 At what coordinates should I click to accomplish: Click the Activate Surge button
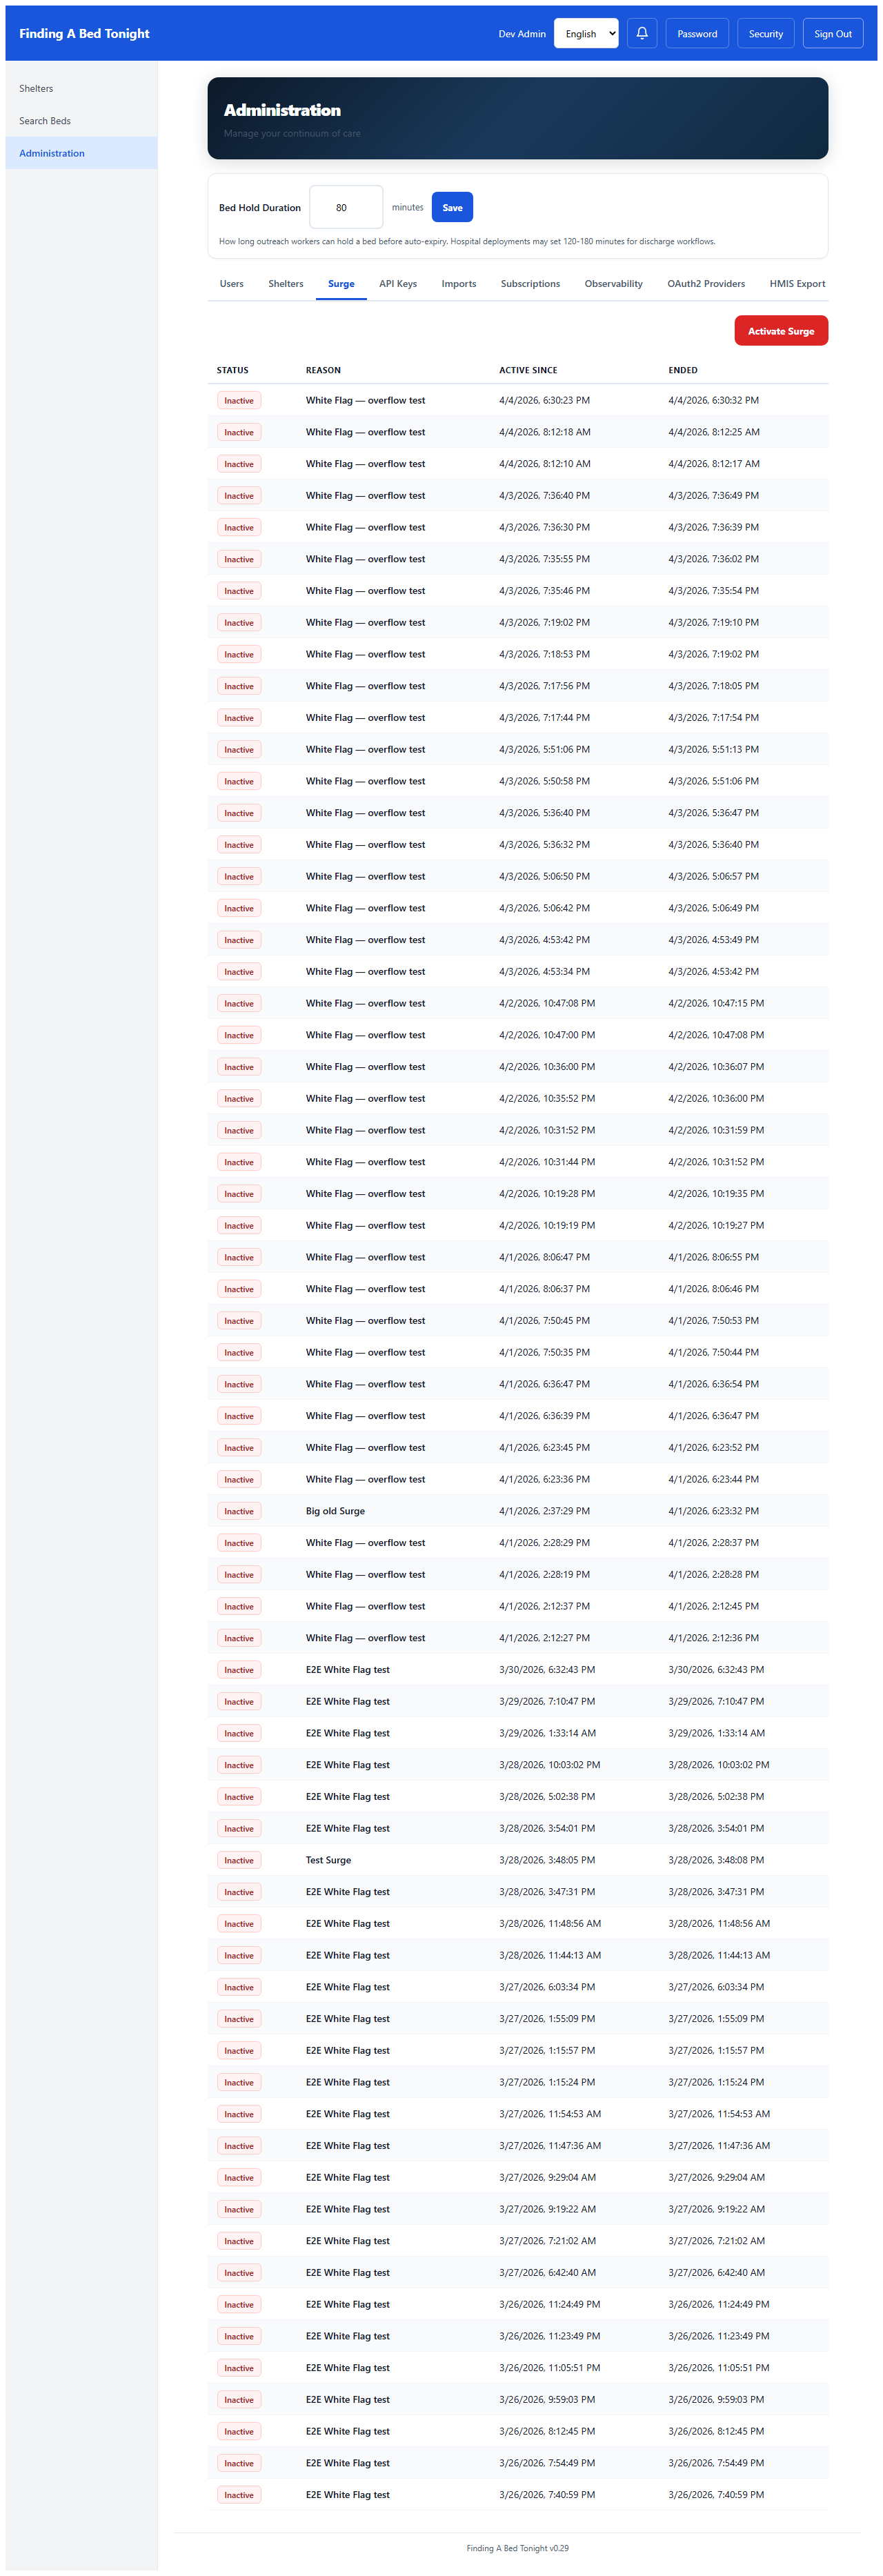click(780, 331)
